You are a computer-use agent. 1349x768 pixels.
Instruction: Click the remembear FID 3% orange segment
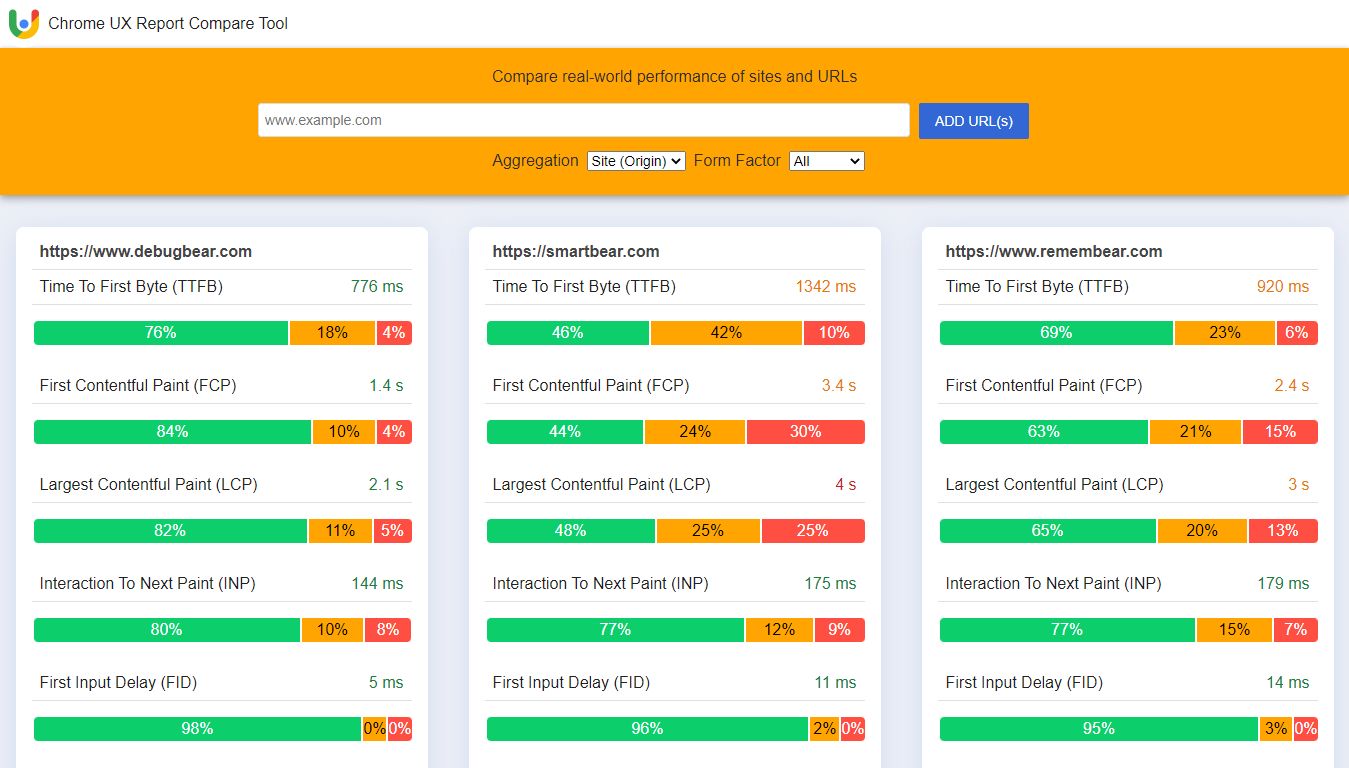click(x=1276, y=729)
